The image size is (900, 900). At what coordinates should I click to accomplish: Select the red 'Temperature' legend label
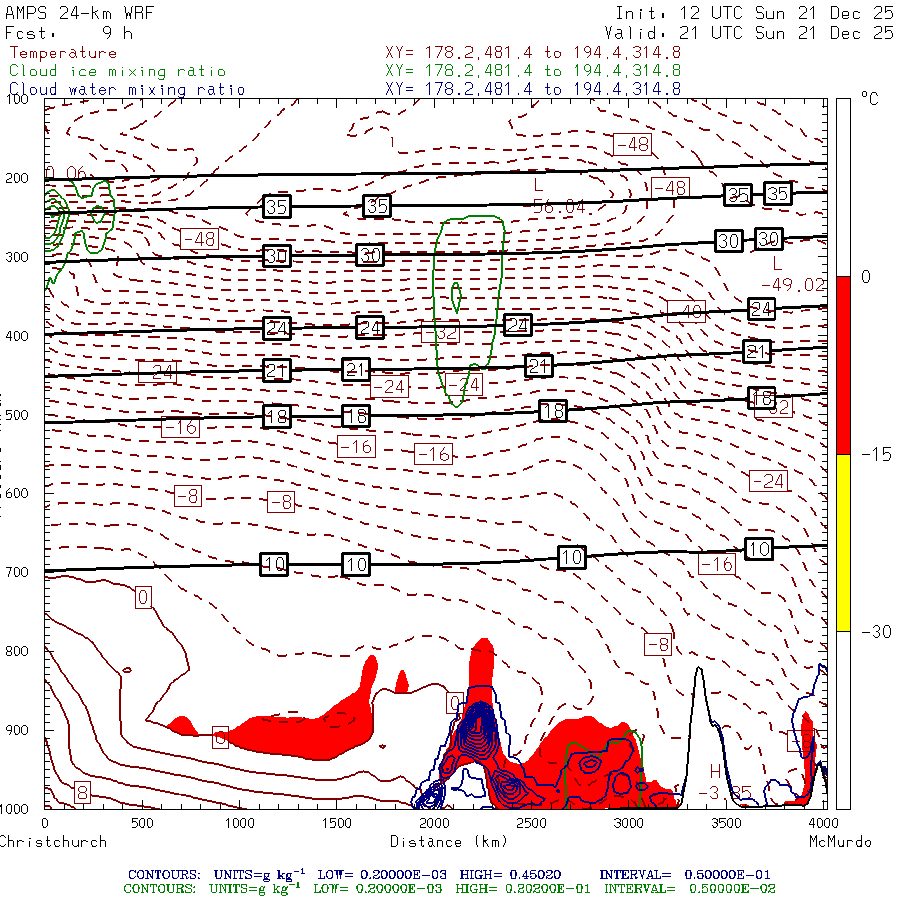pyautogui.click(x=63, y=53)
